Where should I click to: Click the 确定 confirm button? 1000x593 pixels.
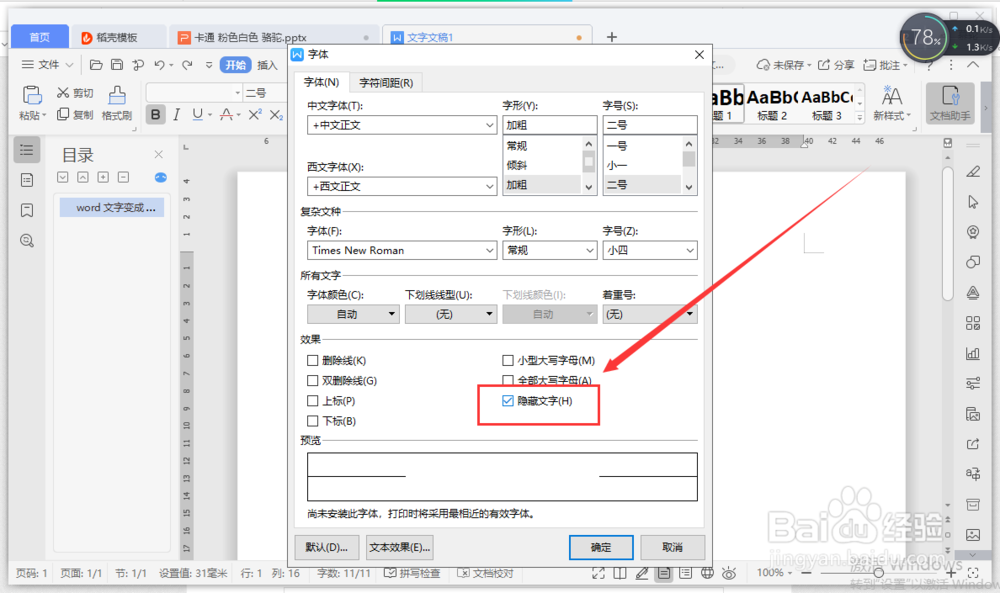(601, 547)
